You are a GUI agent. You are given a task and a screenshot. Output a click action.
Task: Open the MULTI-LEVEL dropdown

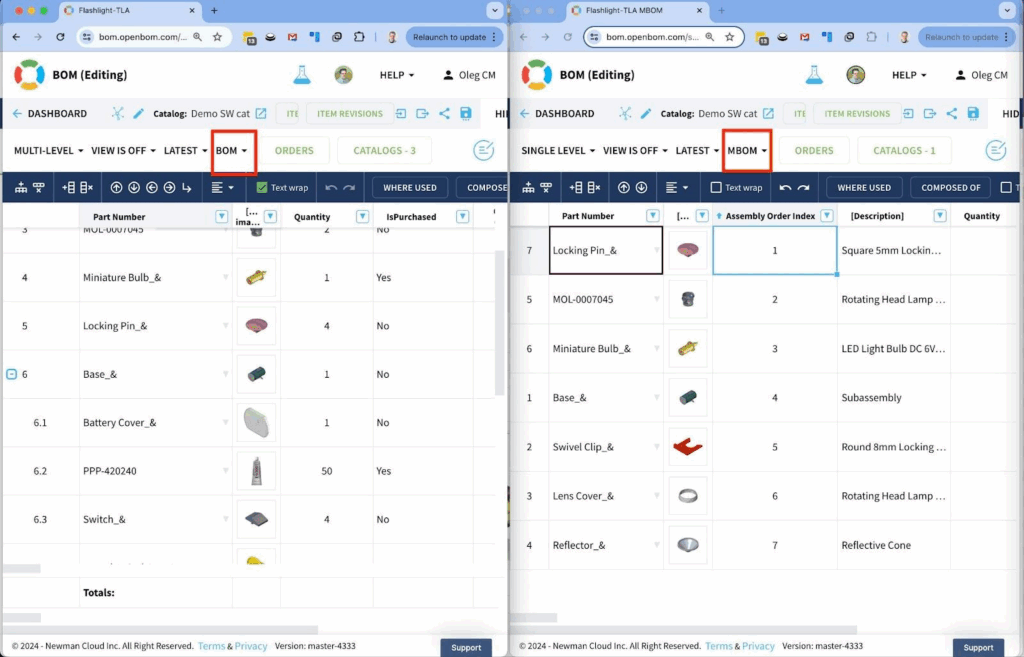pos(50,151)
